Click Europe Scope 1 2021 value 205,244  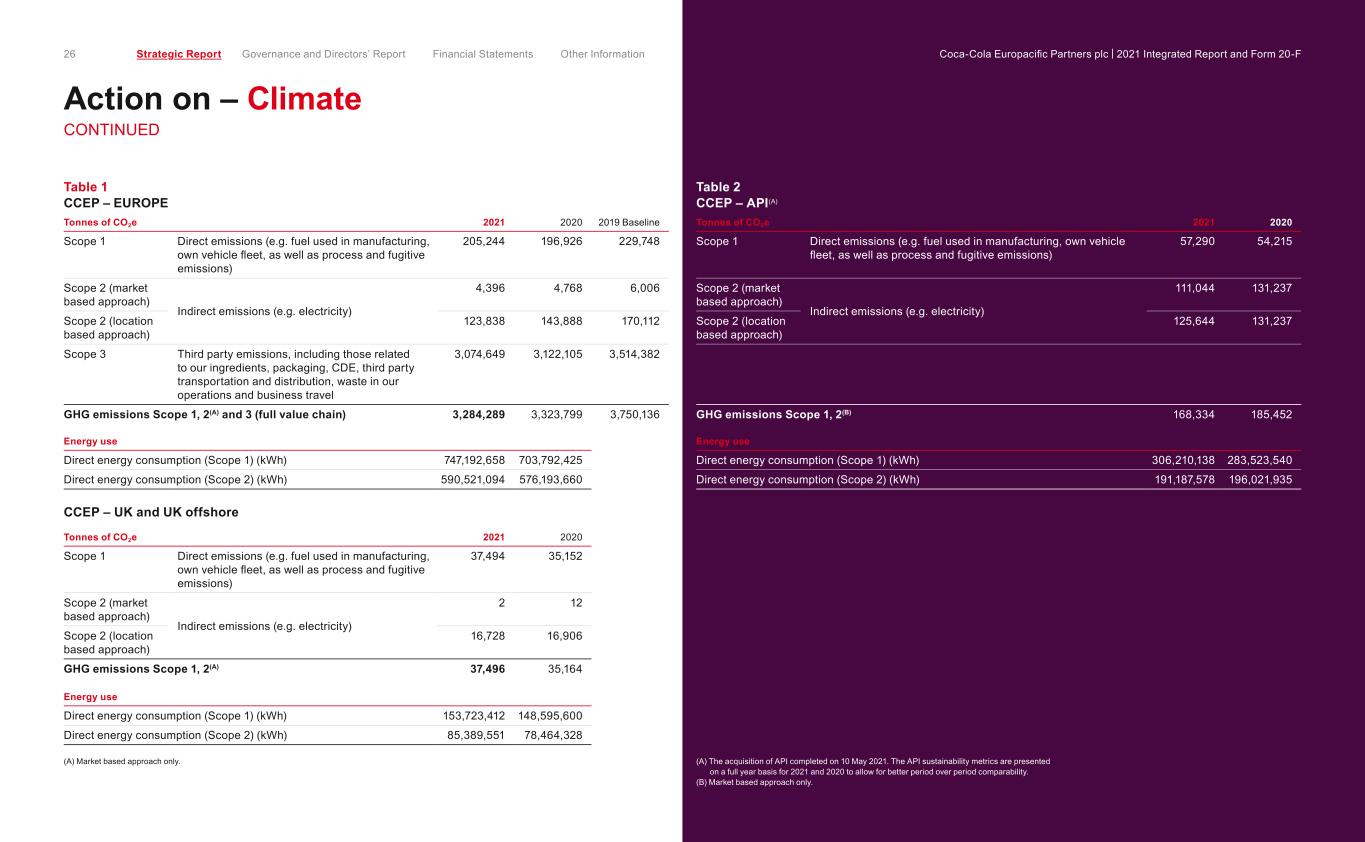tap(484, 241)
